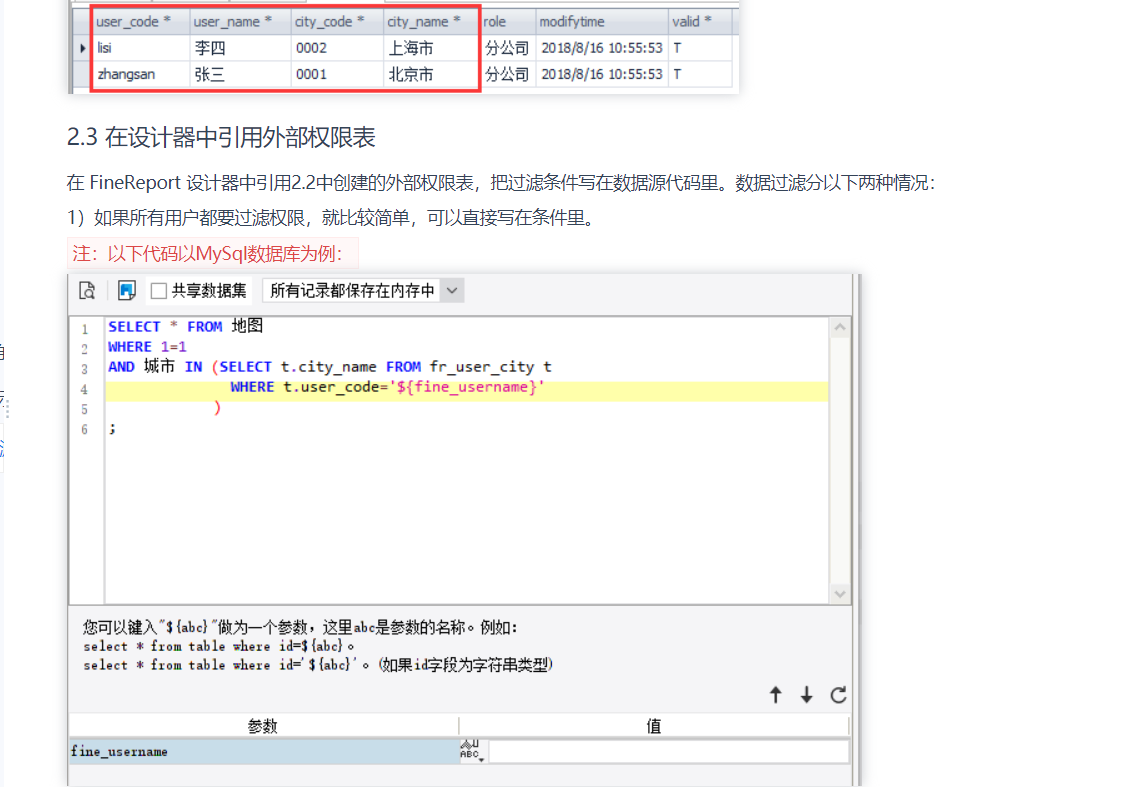
Task: Click the fine_username value input field
Action: coord(669,751)
